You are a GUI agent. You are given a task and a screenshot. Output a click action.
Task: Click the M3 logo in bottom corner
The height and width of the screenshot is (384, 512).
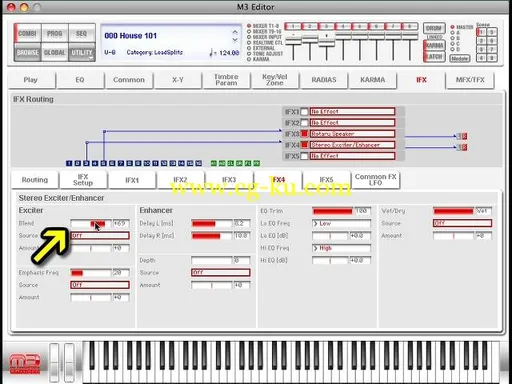pyautogui.click(x=25, y=363)
